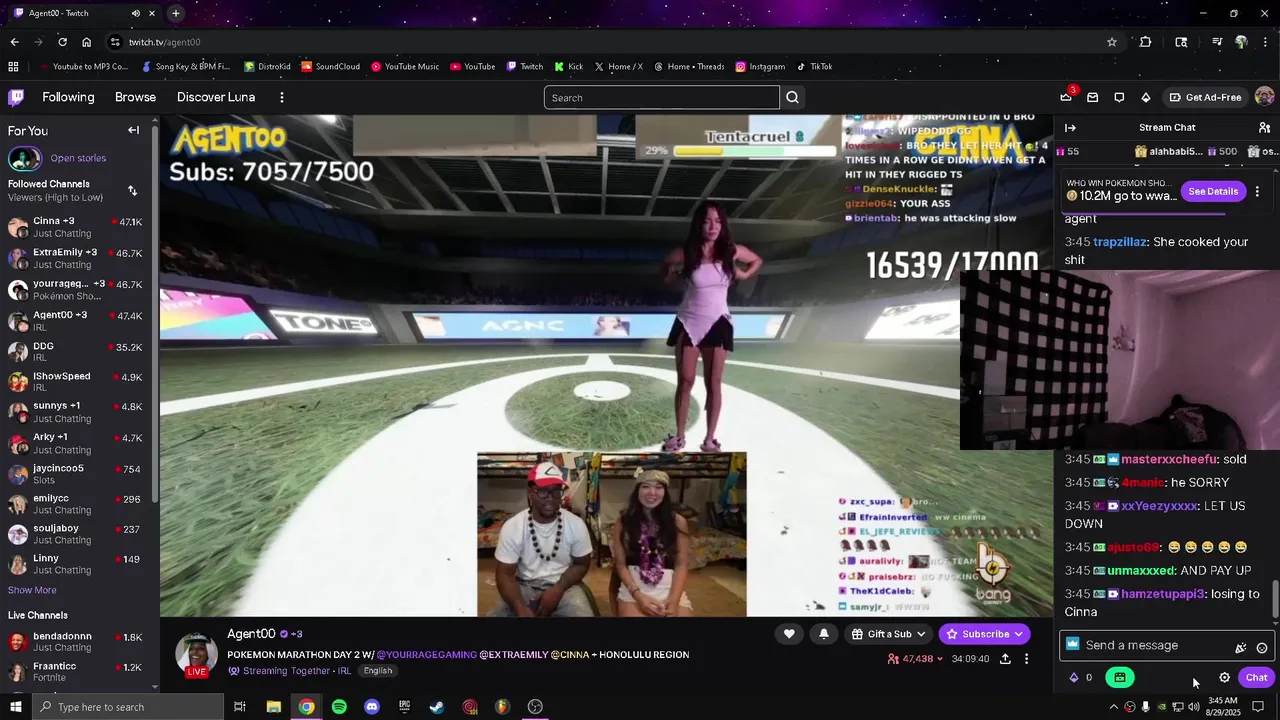Open OBS Studio from the taskbar

pyautogui.click(x=535, y=707)
